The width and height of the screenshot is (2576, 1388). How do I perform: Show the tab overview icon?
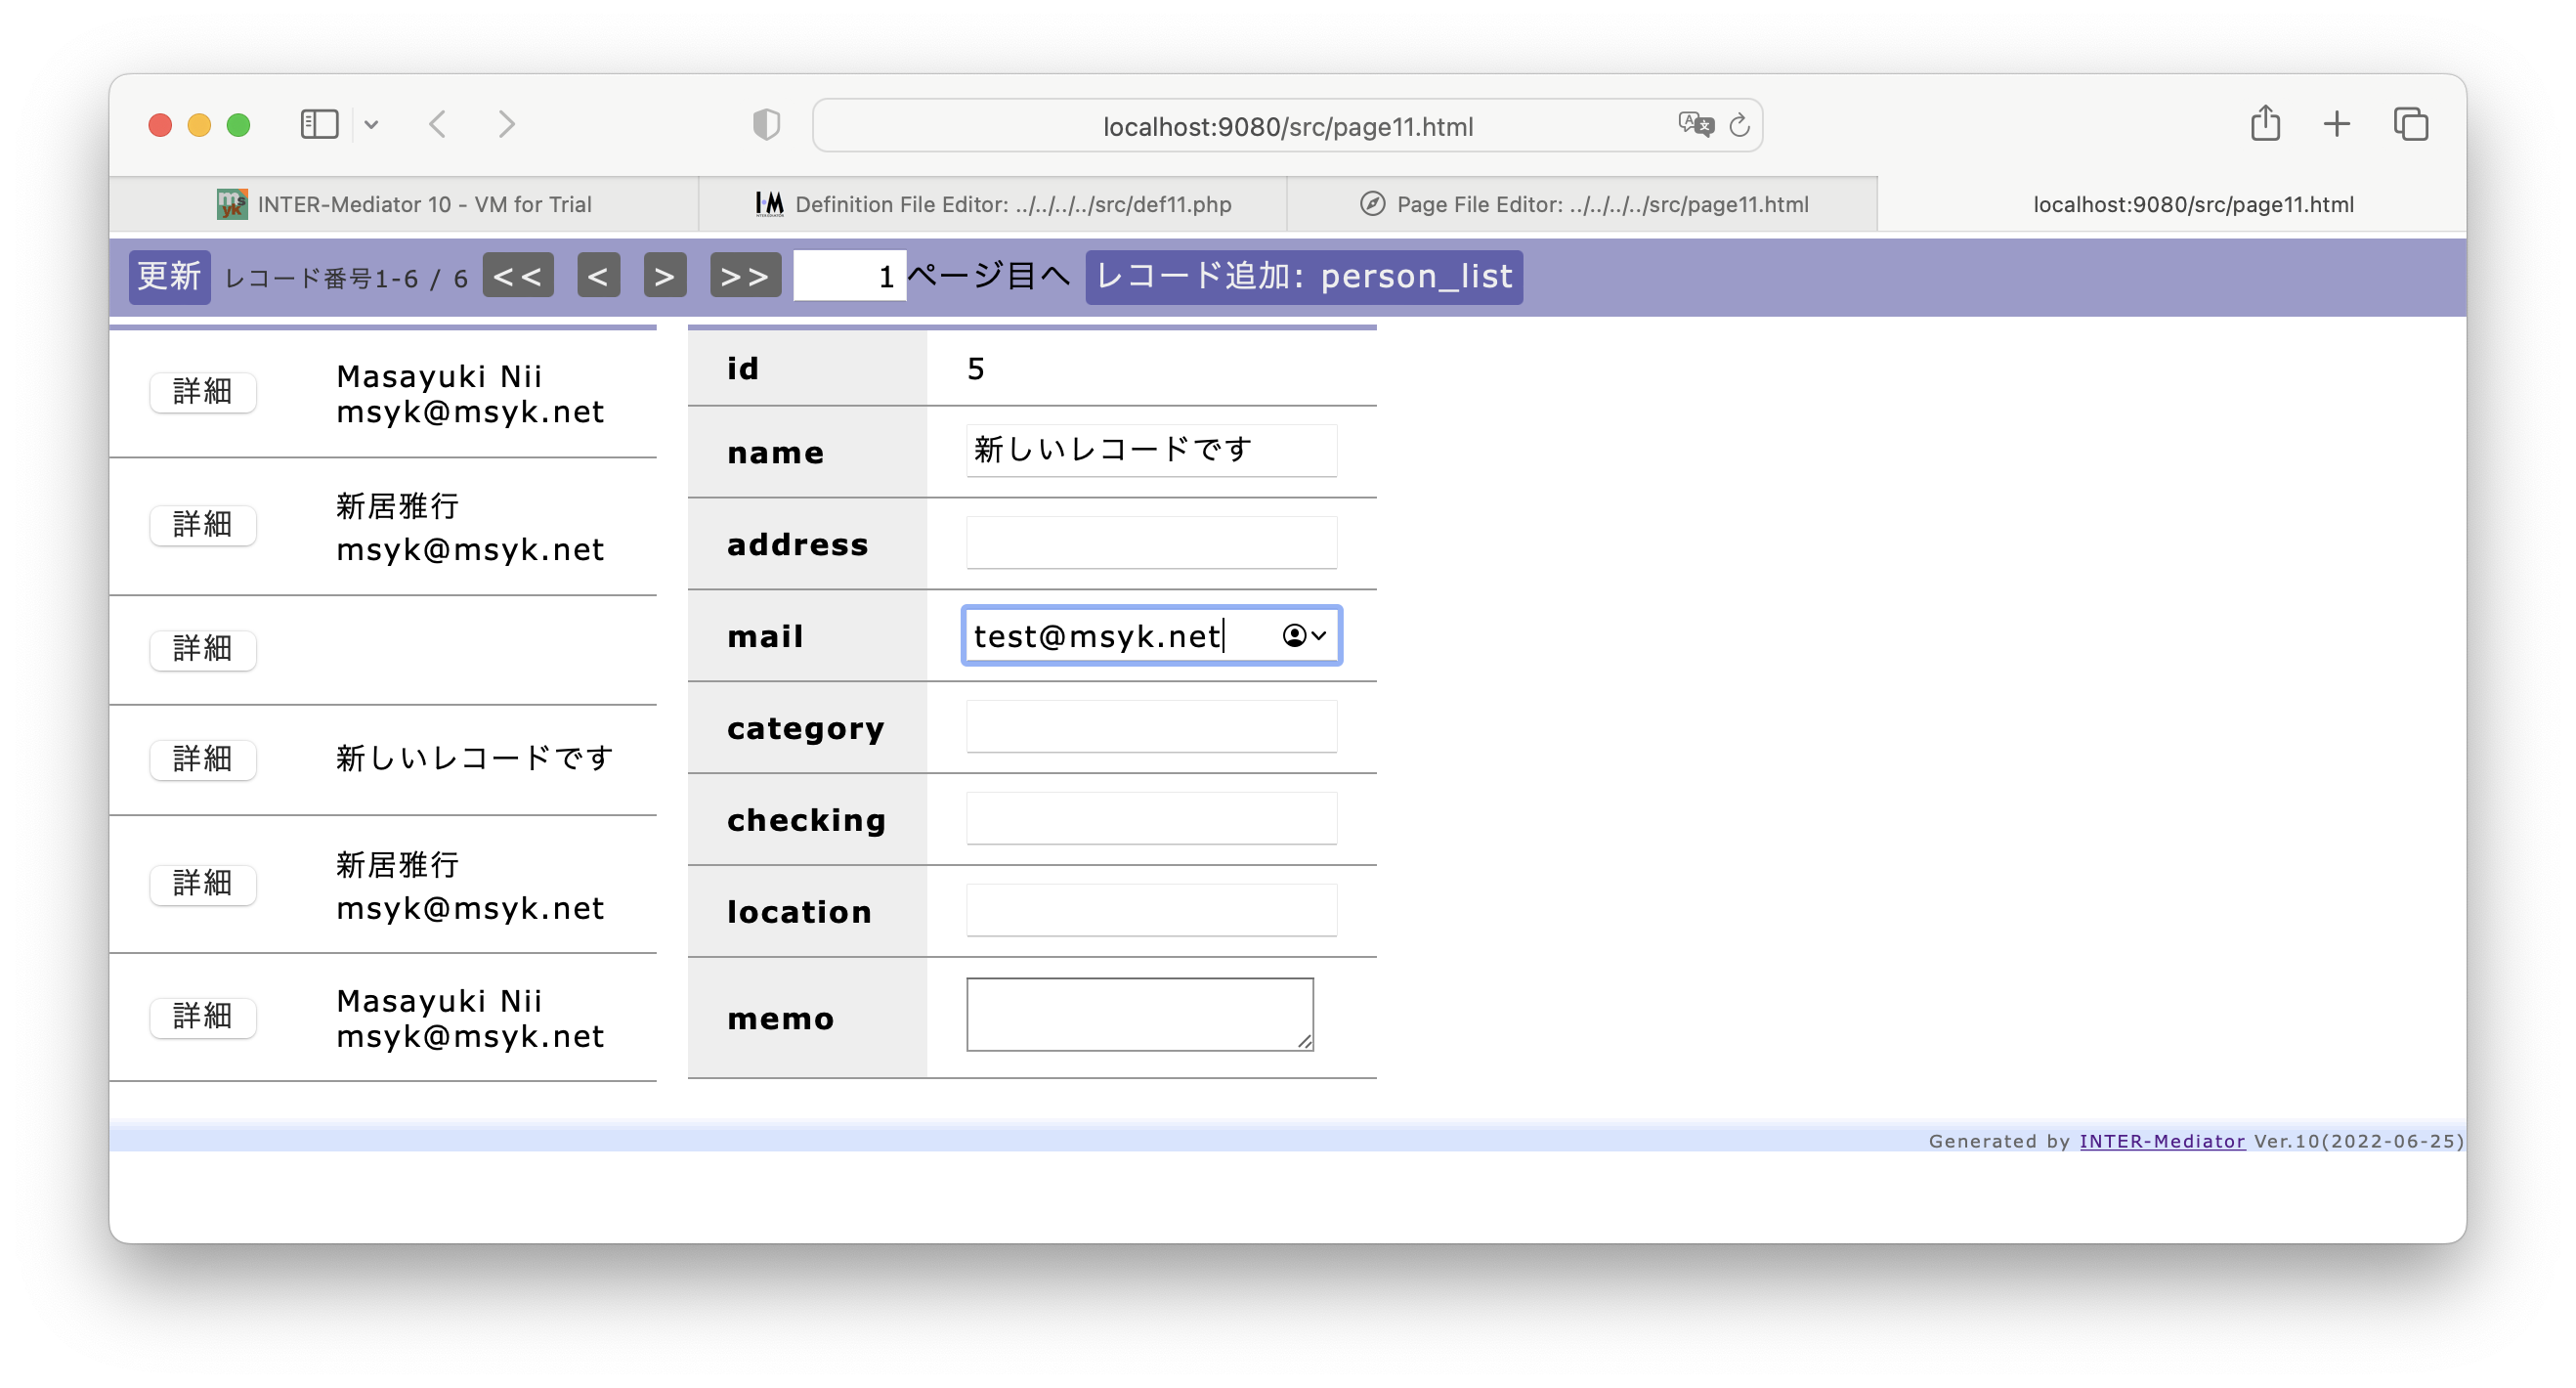point(2410,124)
